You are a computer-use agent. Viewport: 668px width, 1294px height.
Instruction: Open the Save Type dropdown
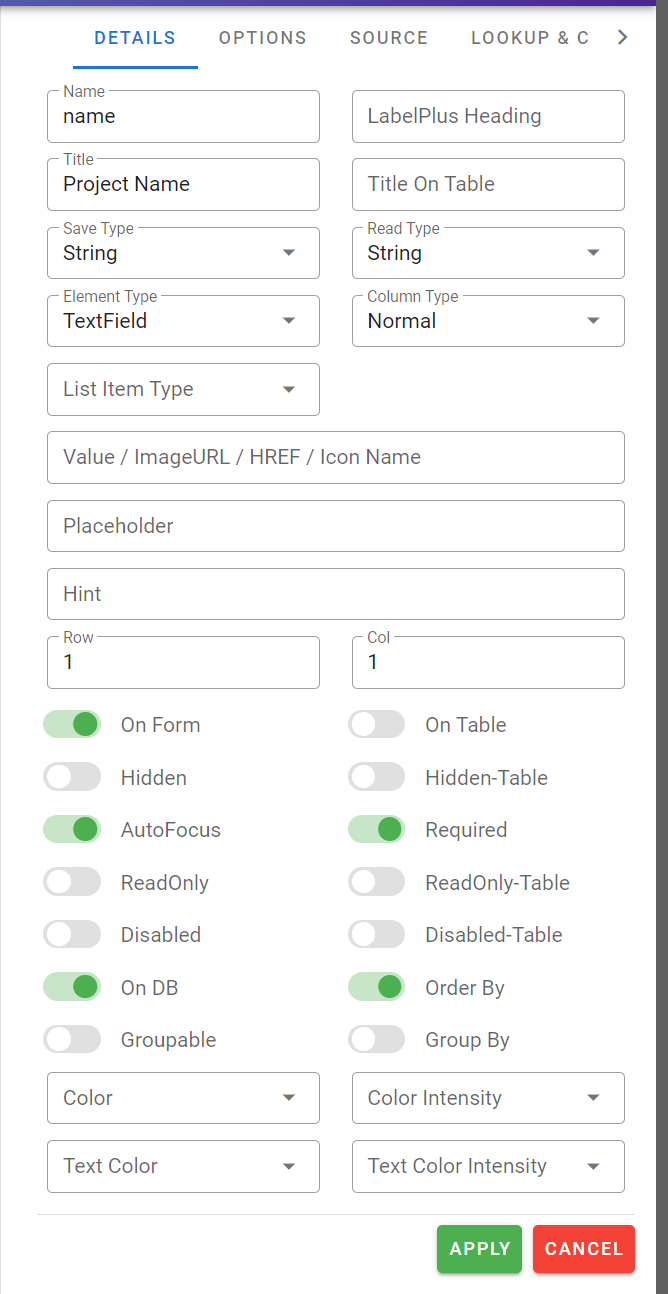183,253
